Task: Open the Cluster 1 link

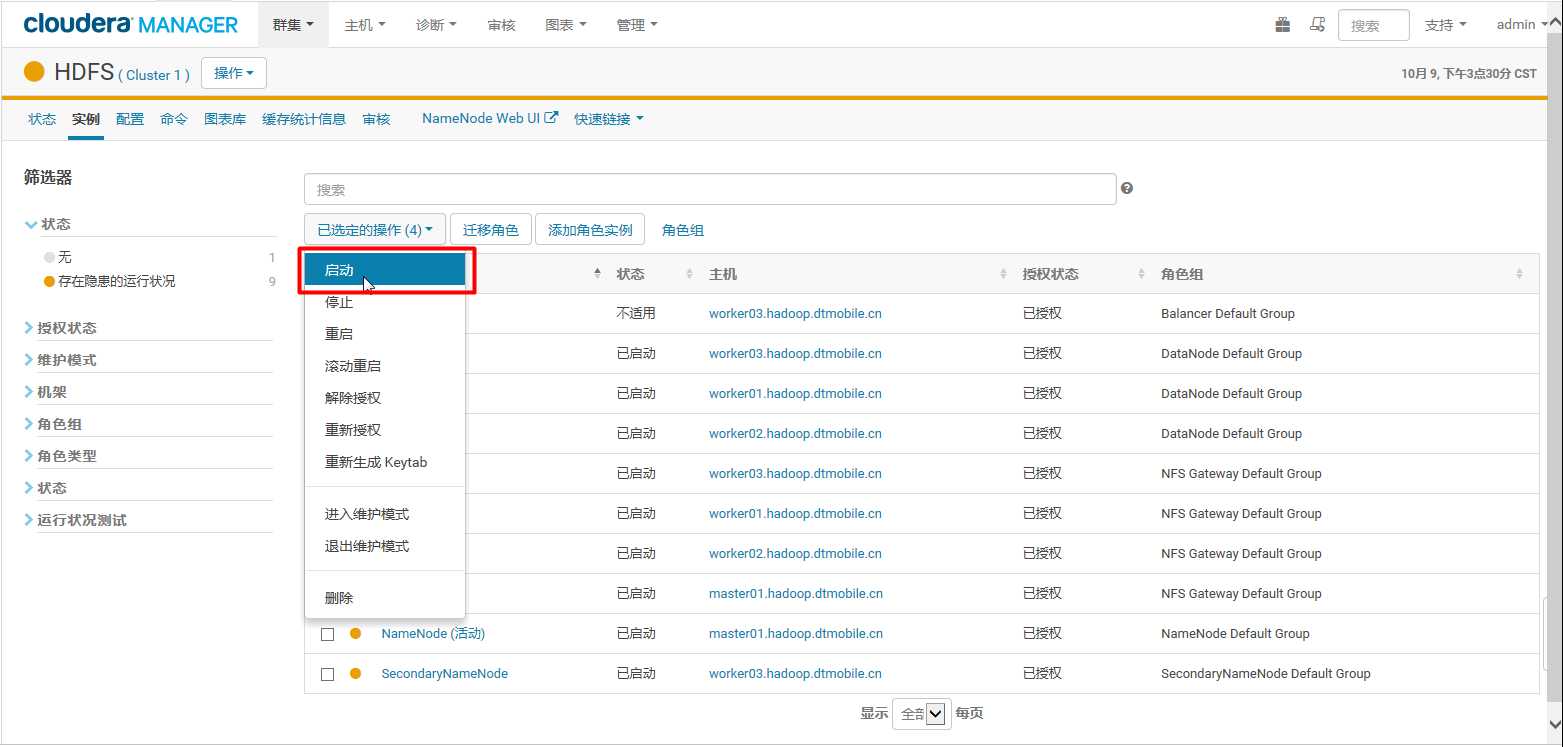Action: pyautogui.click(x=154, y=75)
